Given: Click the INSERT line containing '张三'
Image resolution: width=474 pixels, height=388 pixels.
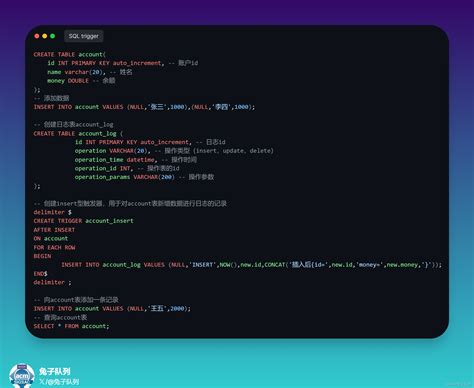Looking at the screenshot, I should click(x=144, y=107).
